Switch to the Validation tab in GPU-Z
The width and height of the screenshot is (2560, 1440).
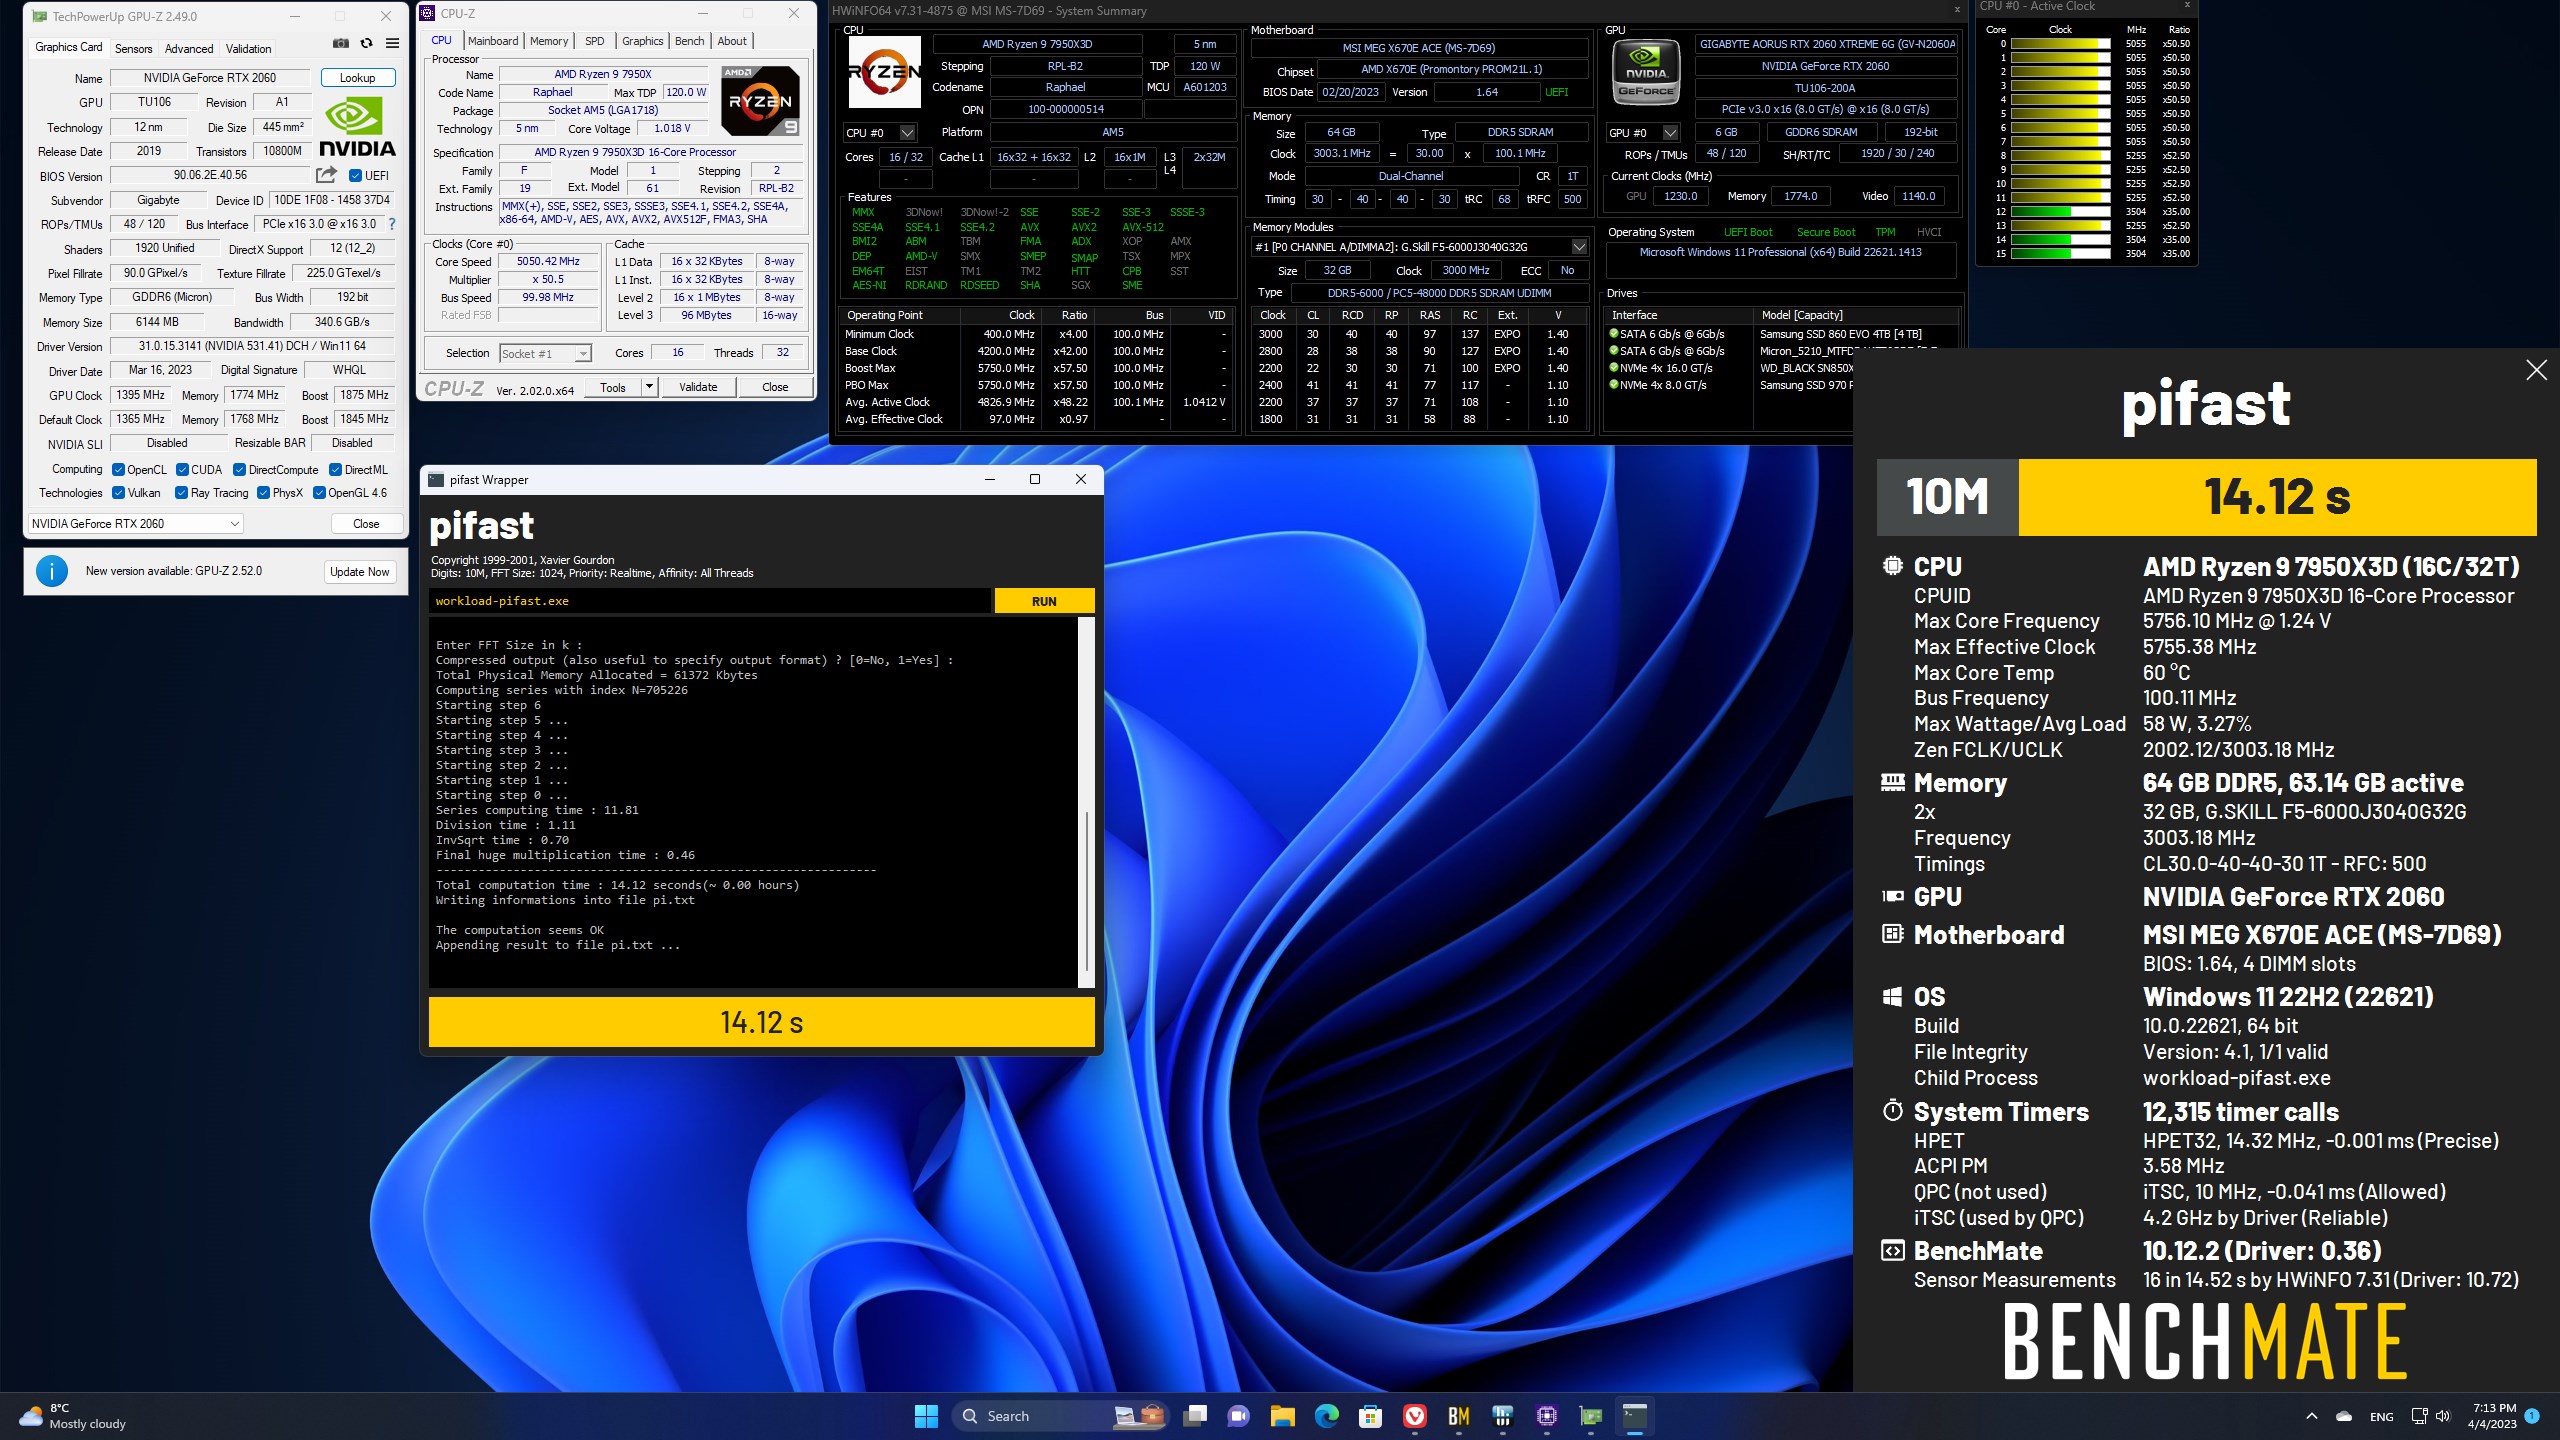(x=248, y=48)
